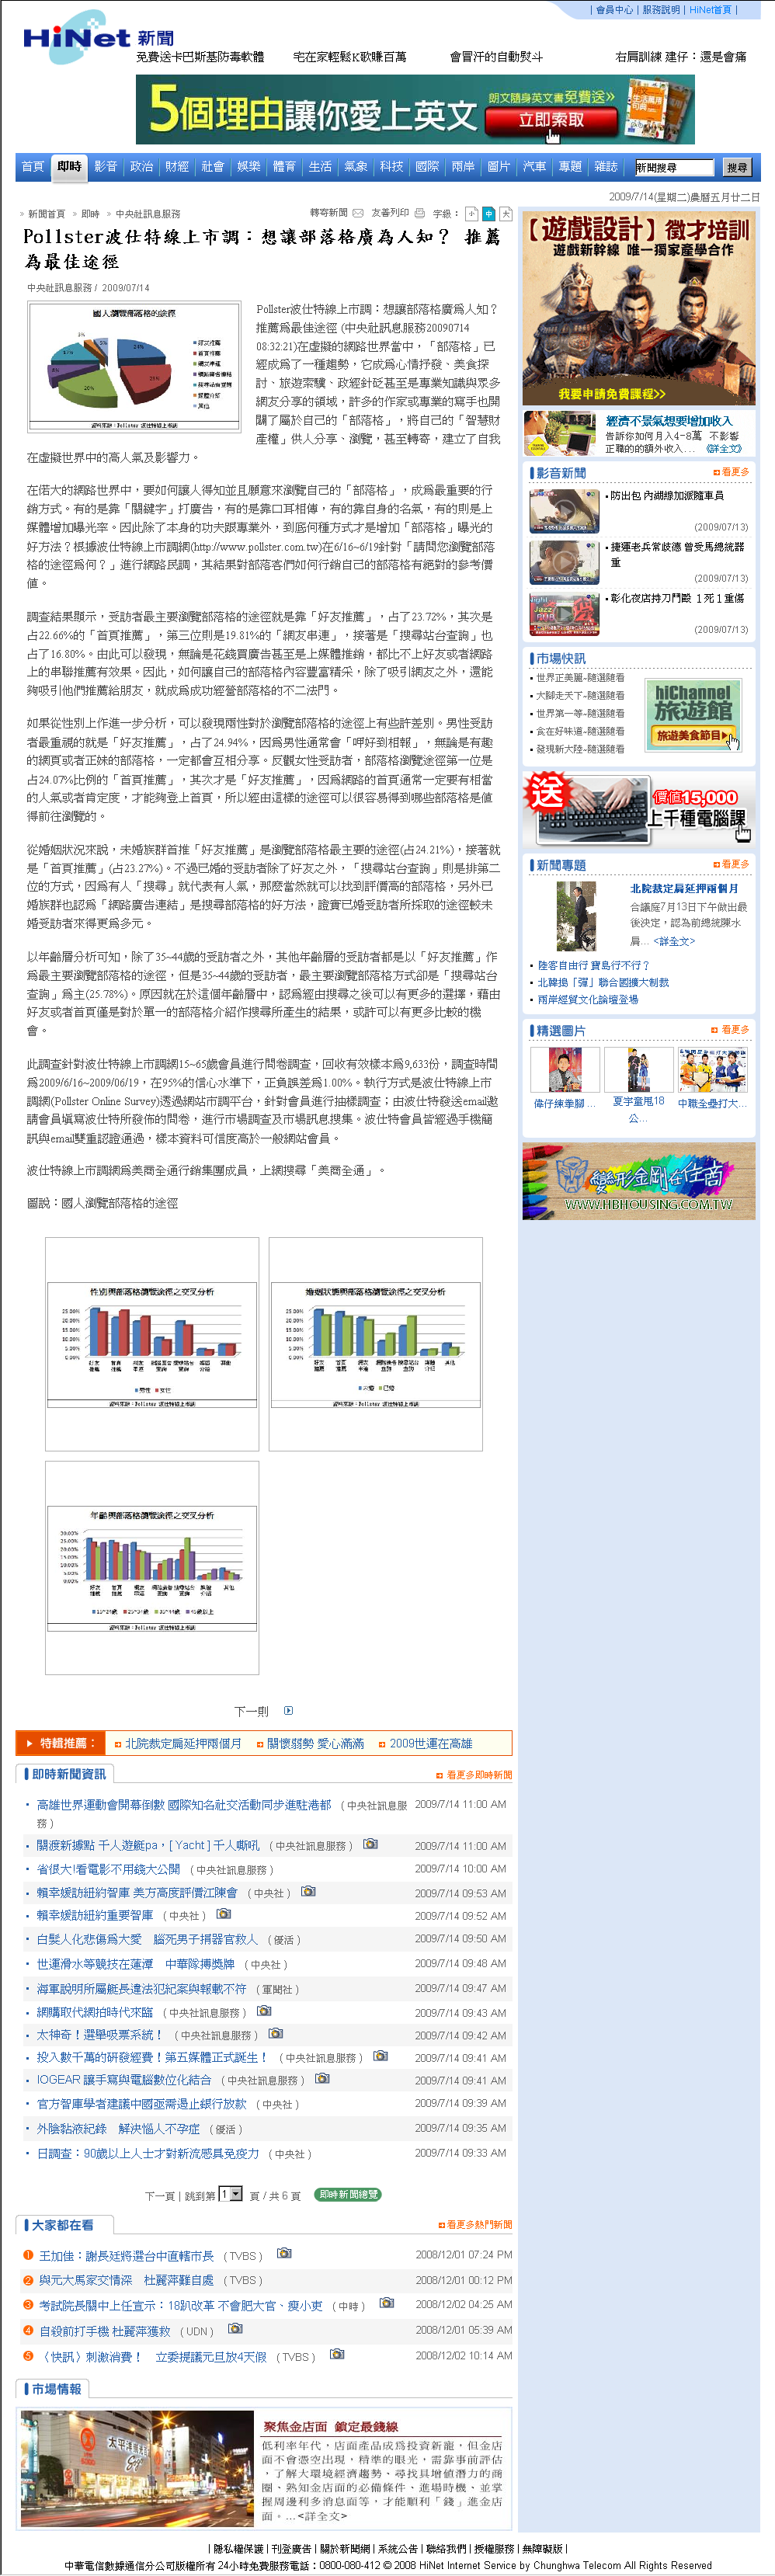Screen dimensions: 775x2576
Task: Open the 服務說明 top link
Action: pos(661,10)
